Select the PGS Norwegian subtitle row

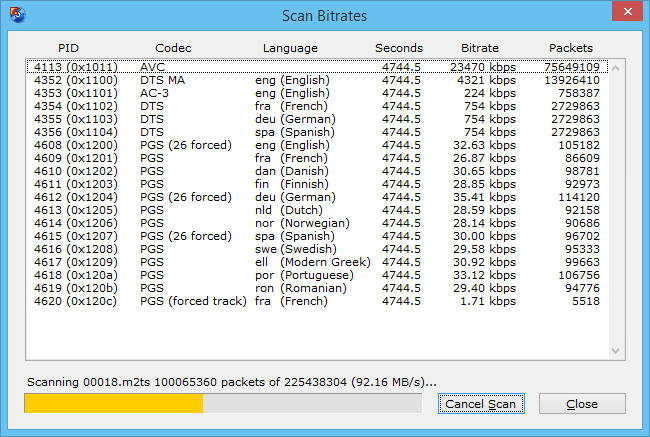pos(317,223)
